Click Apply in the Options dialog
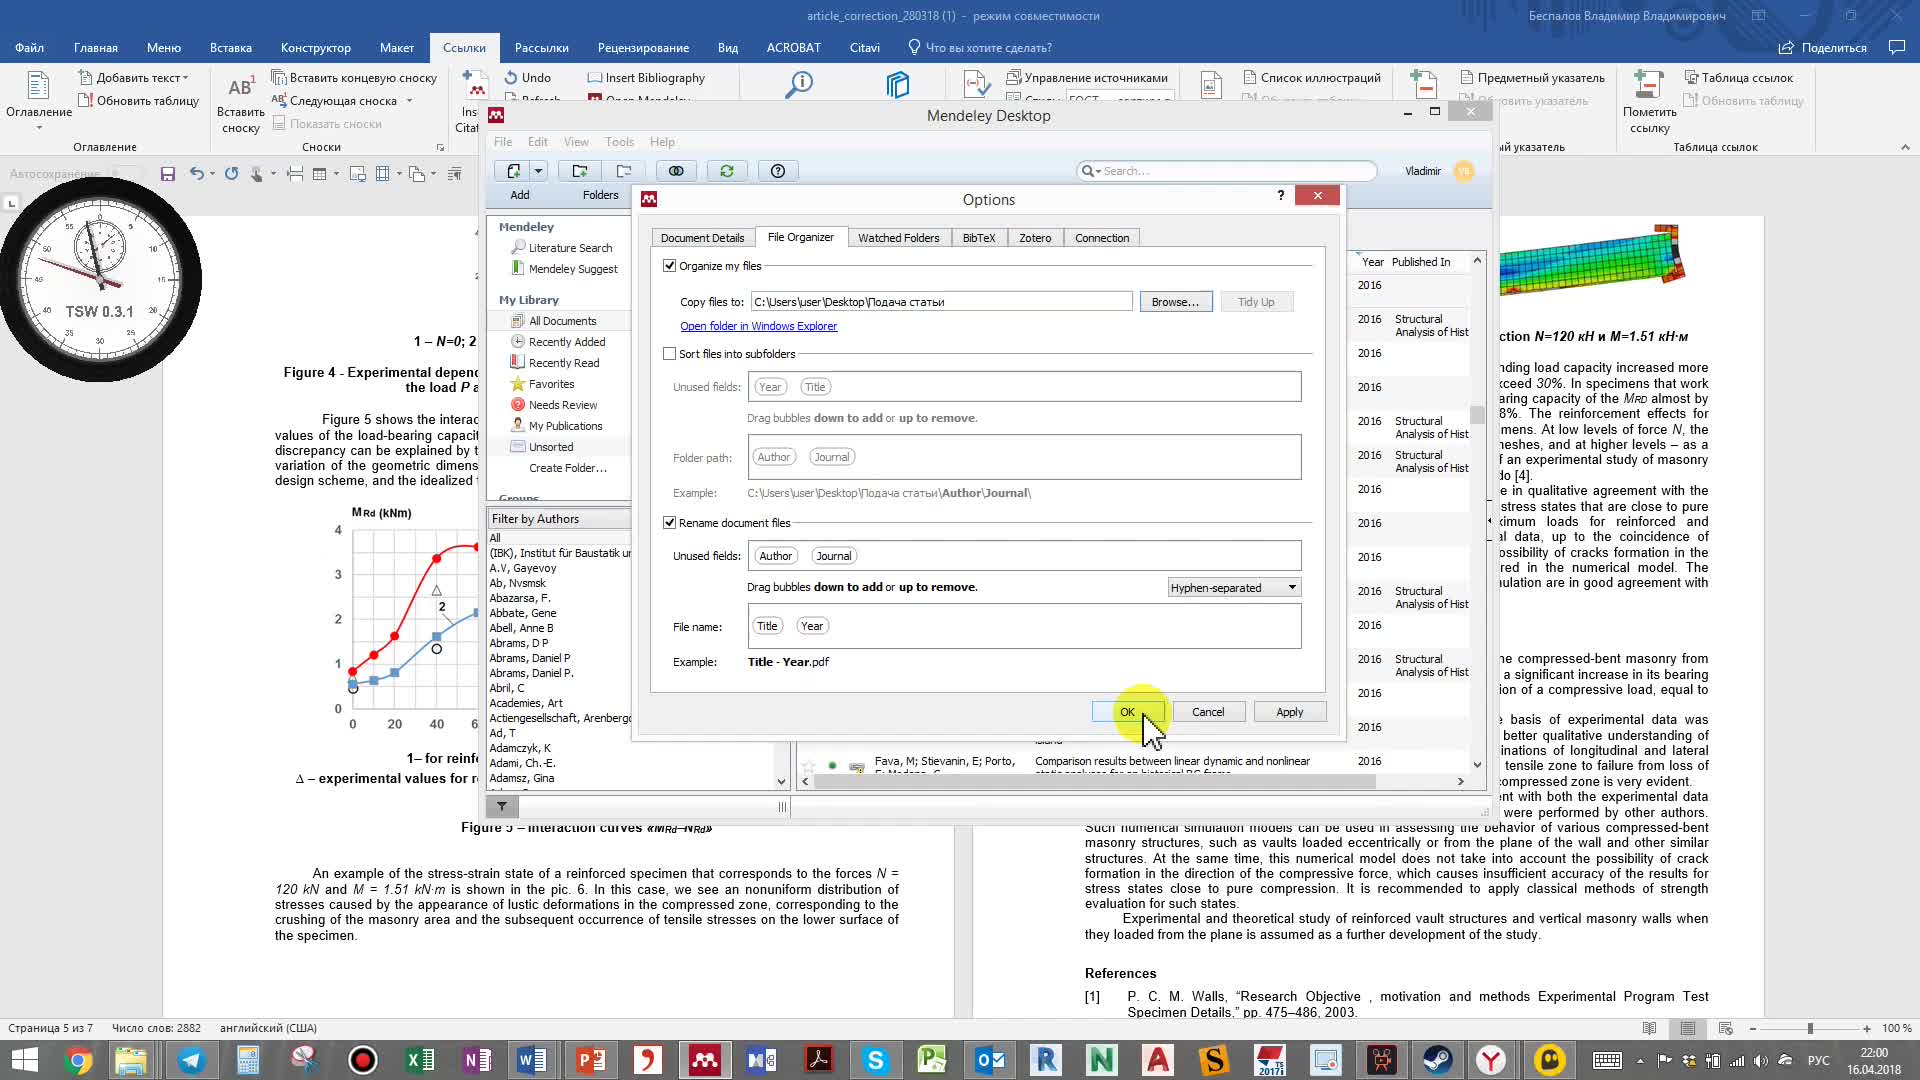 tap(1289, 712)
